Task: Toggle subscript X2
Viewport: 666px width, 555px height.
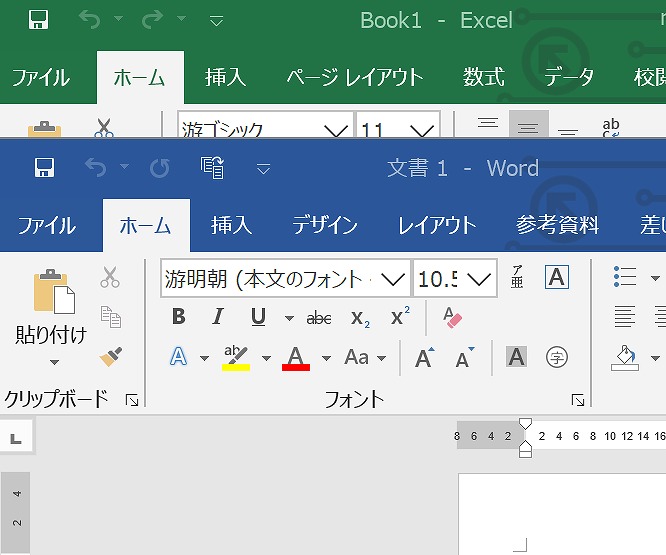Action: (x=361, y=318)
